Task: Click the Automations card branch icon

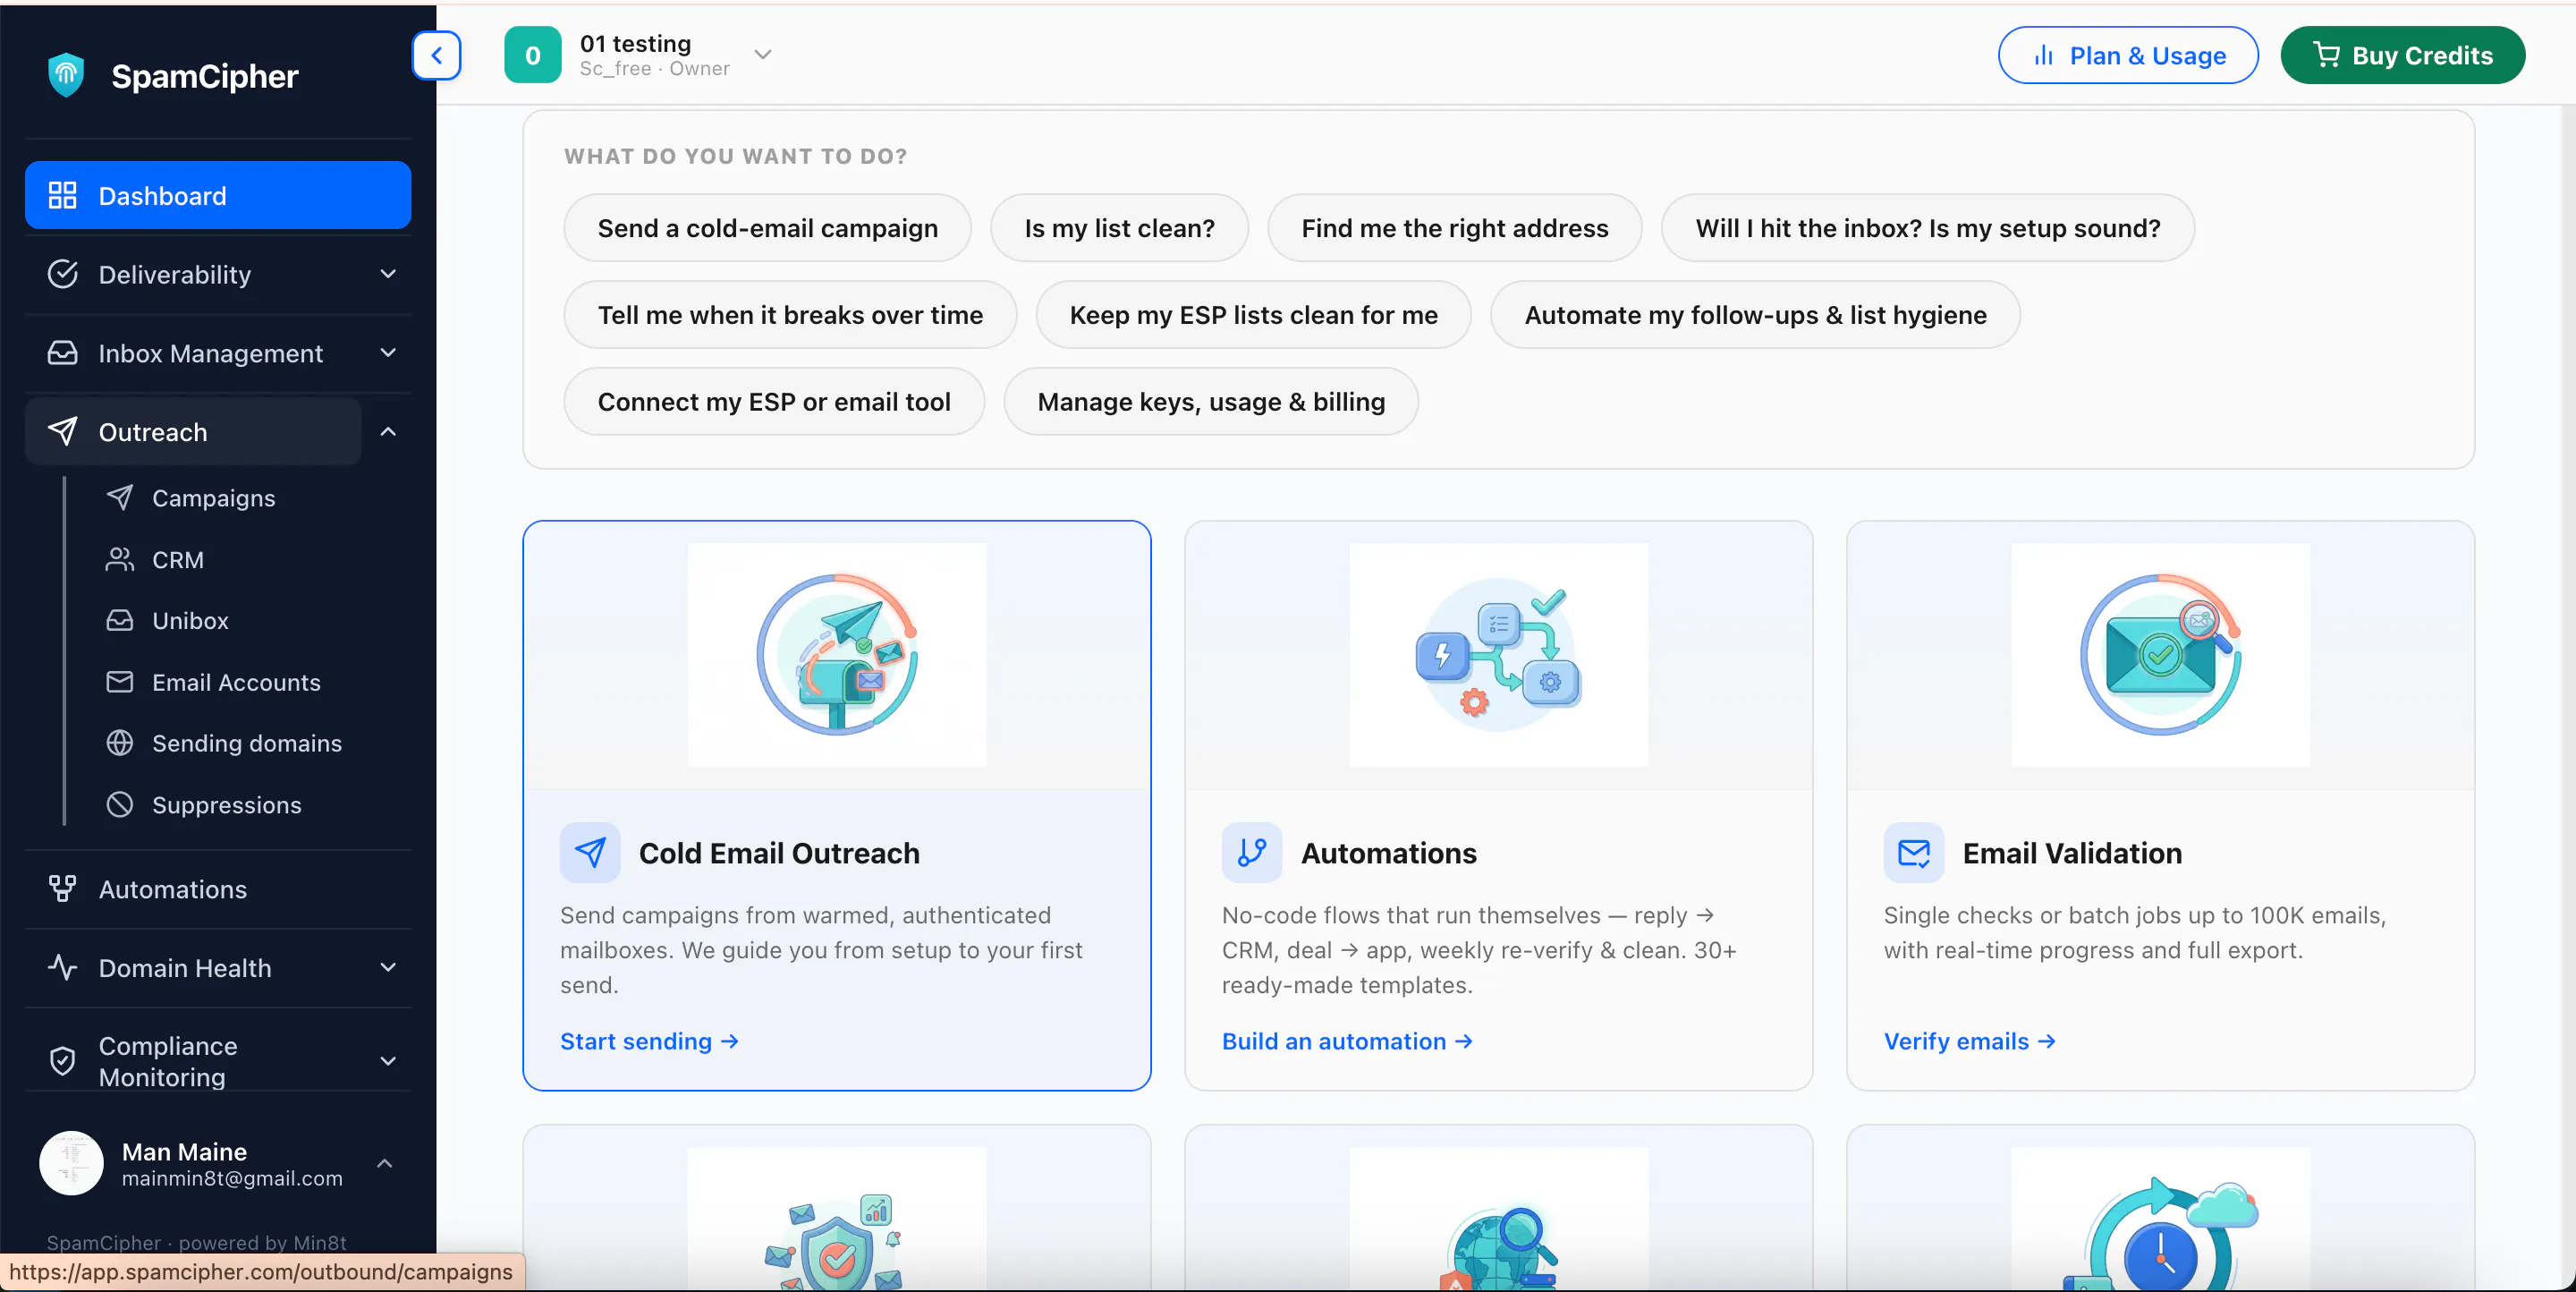Action: coord(1252,853)
